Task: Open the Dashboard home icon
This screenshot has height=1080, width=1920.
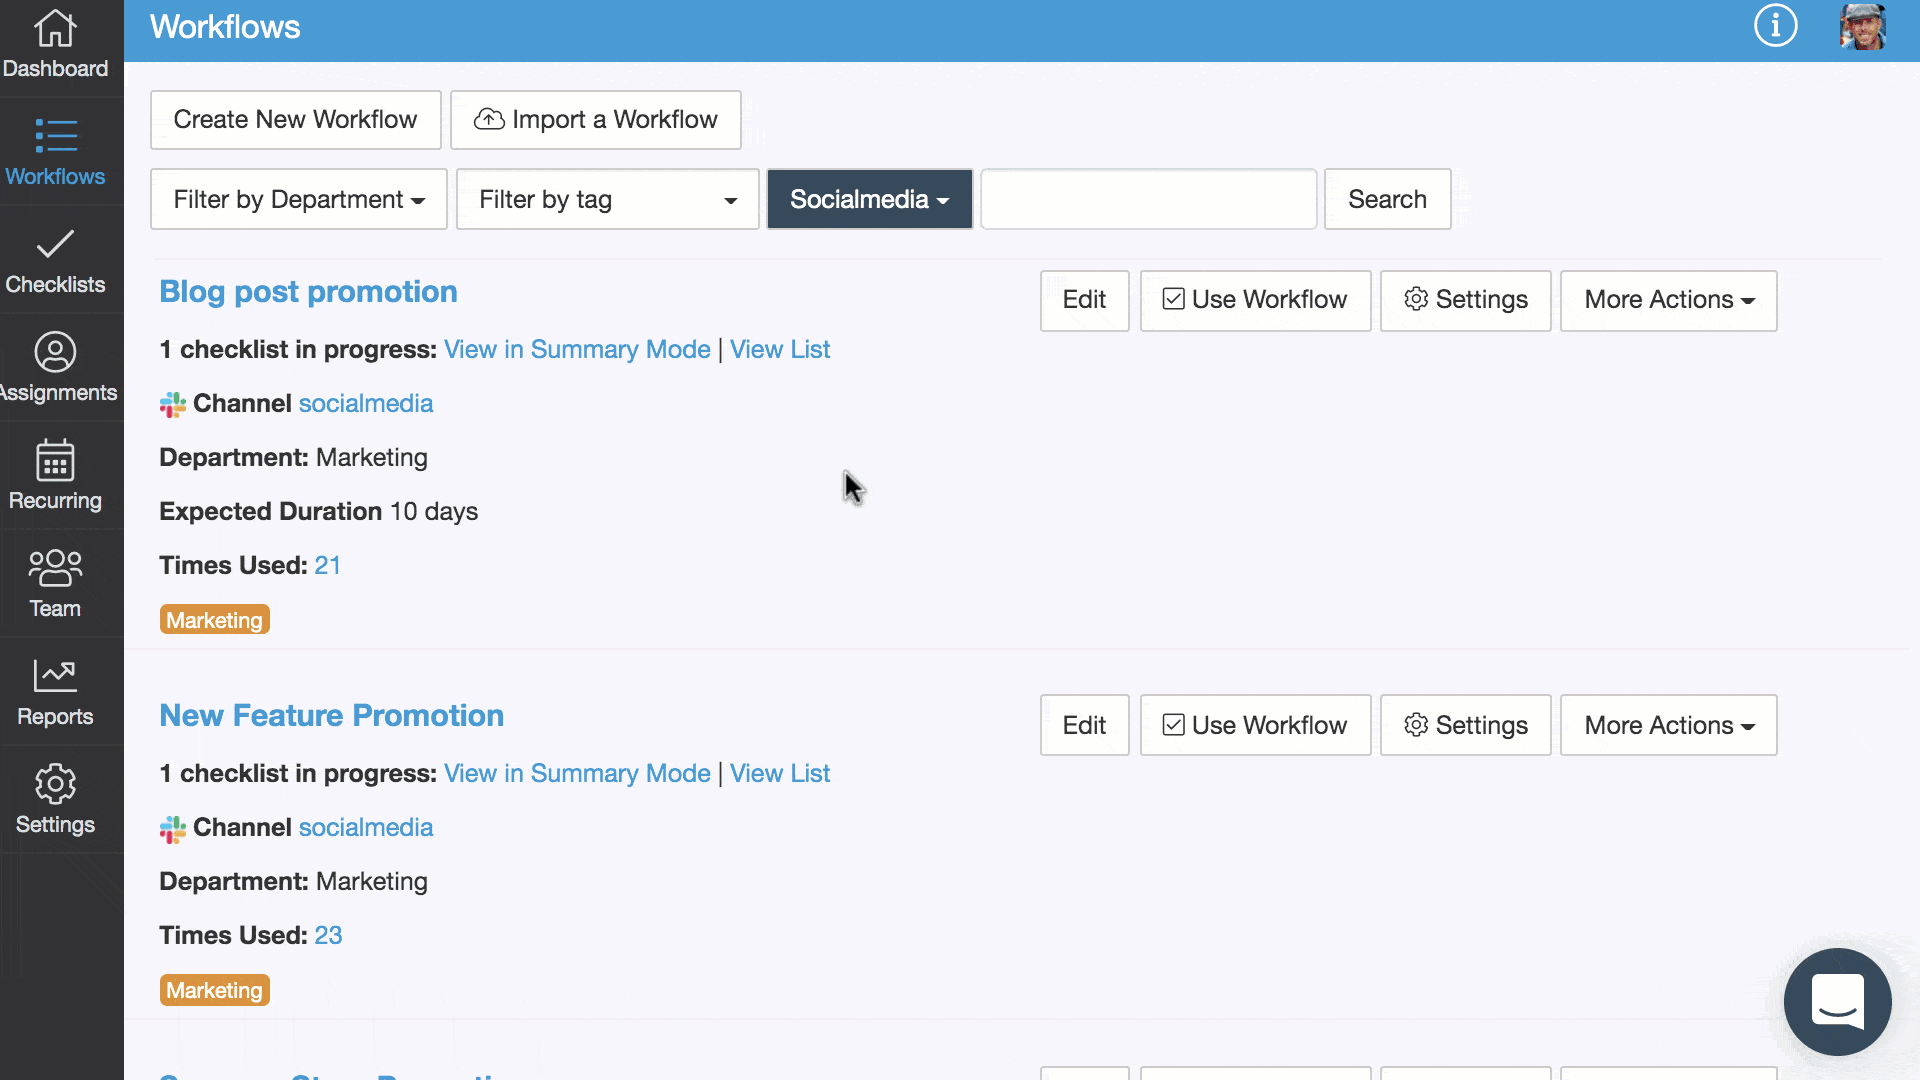Action: [x=55, y=30]
